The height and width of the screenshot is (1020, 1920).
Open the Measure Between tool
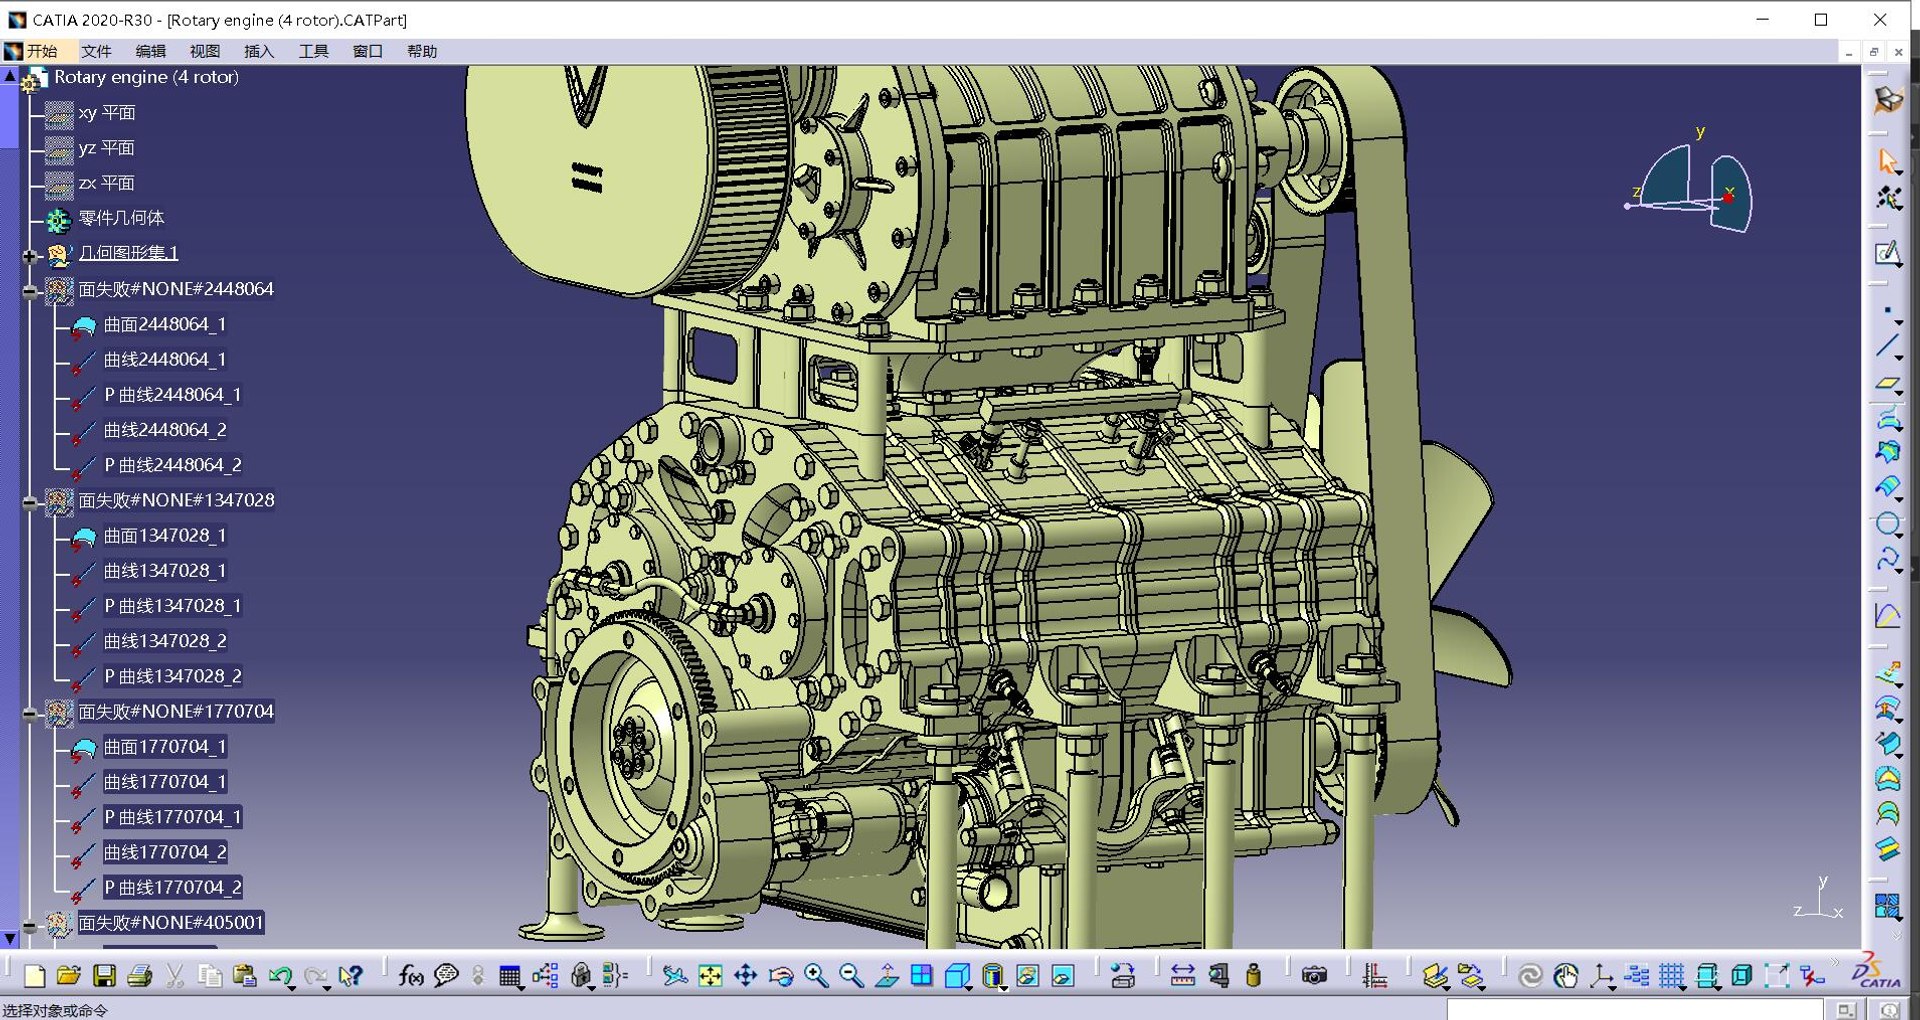coord(1183,976)
